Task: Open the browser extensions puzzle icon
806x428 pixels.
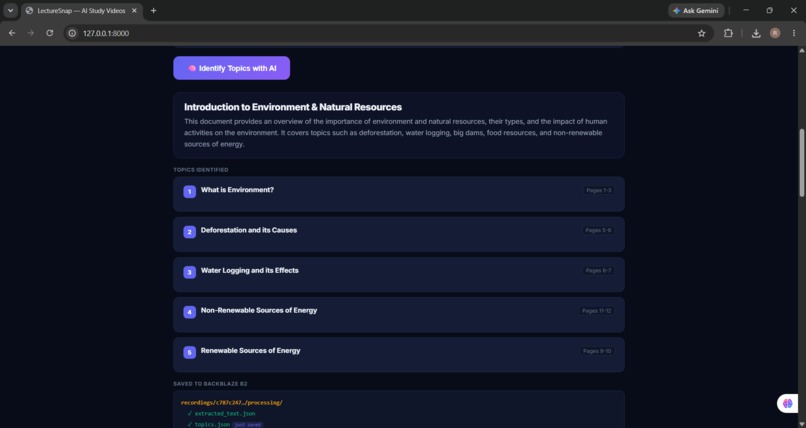Action: (x=728, y=33)
